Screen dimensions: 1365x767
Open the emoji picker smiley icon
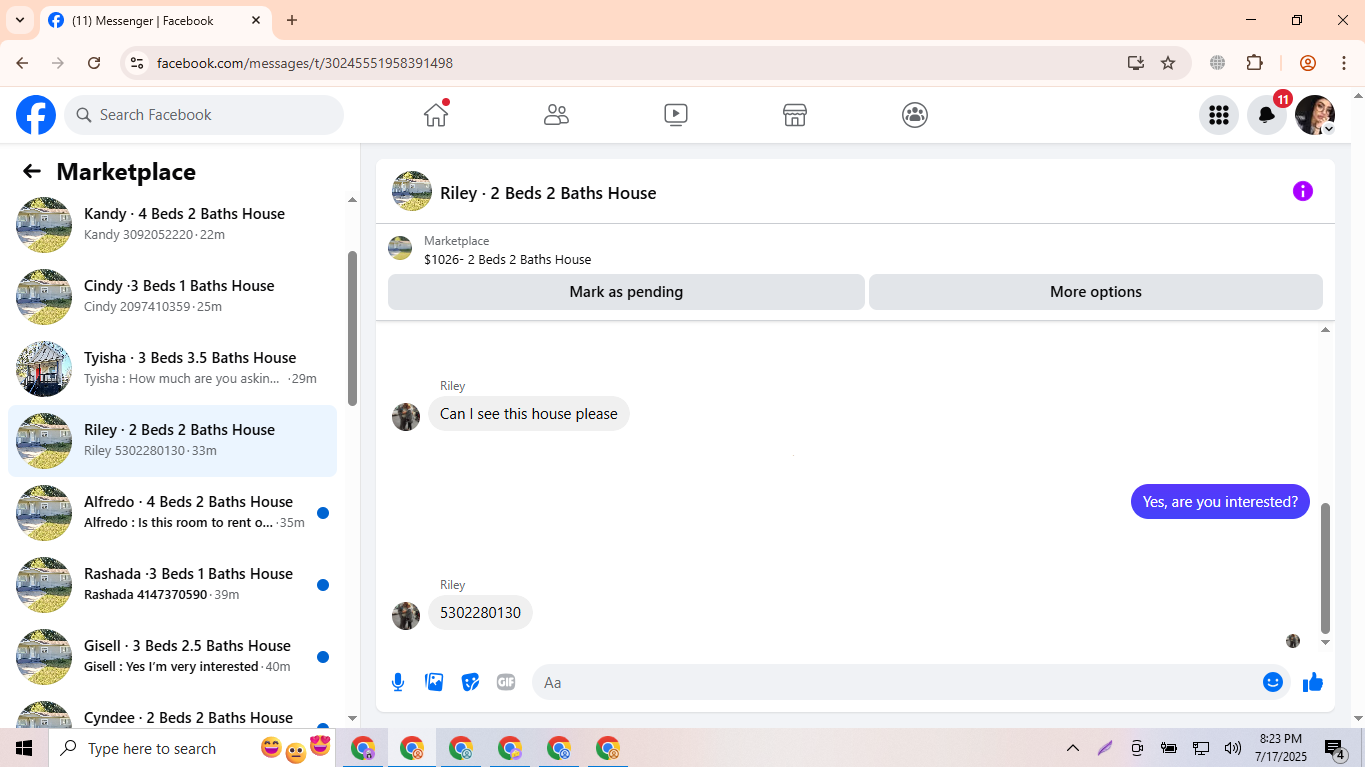click(1272, 682)
